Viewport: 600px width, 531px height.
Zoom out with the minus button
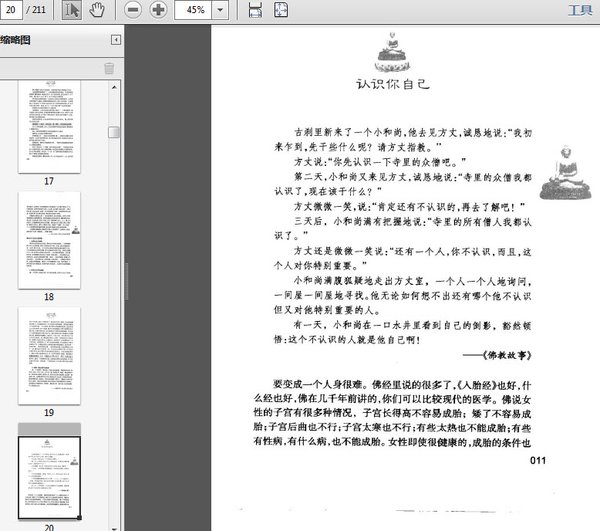click(x=133, y=10)
